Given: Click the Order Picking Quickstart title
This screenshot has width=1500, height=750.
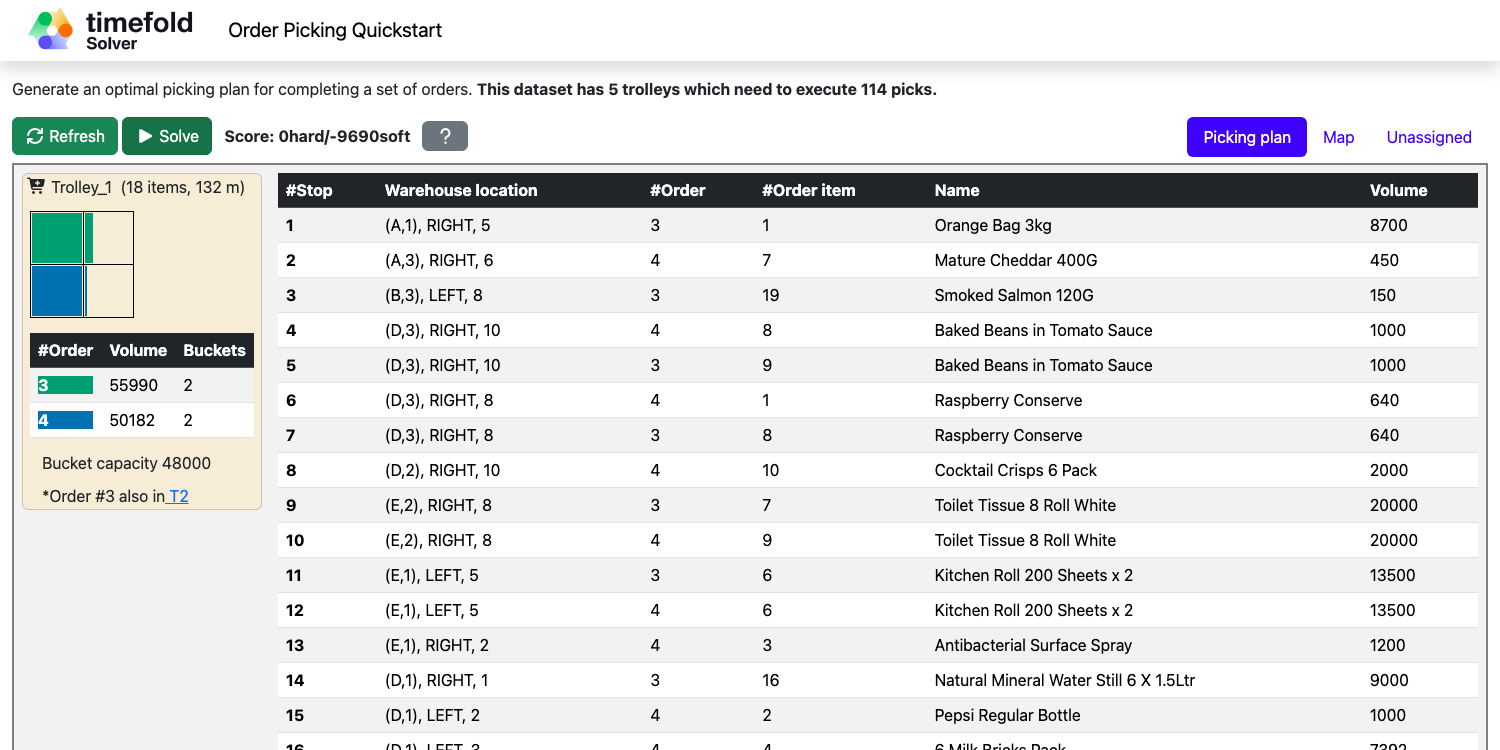Looking at the screenshot, I should click(335, 30).
